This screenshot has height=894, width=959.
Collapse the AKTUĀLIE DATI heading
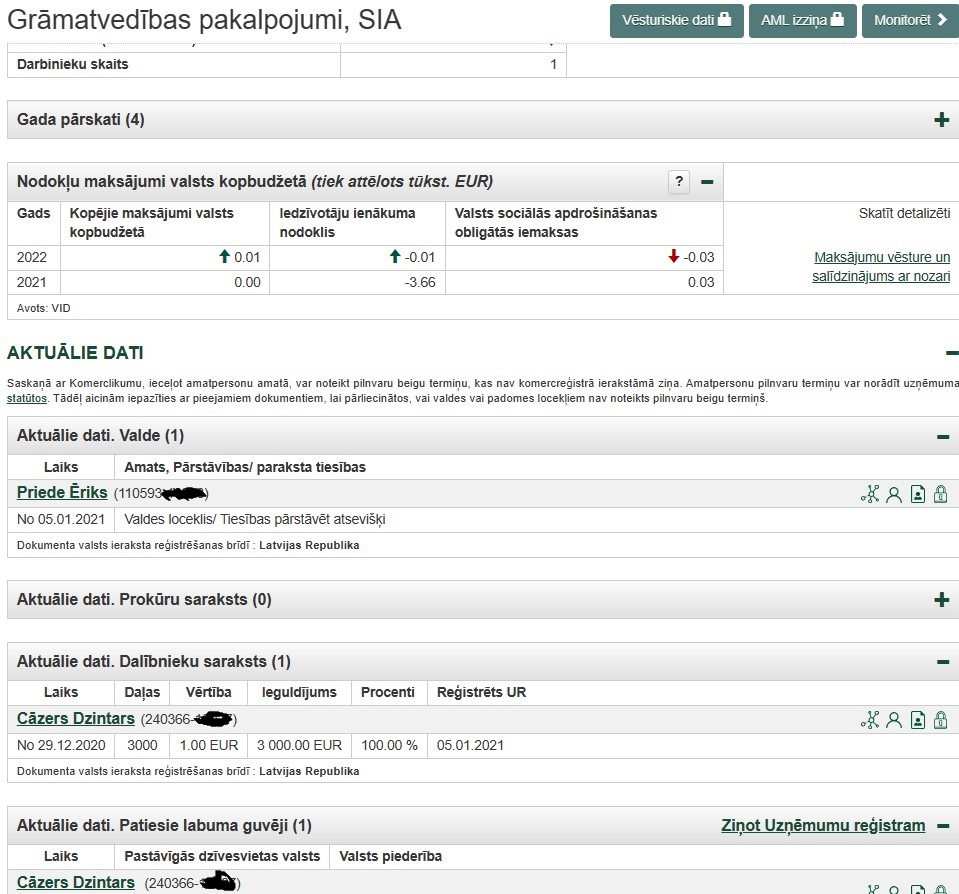click(x=951, y=353)
